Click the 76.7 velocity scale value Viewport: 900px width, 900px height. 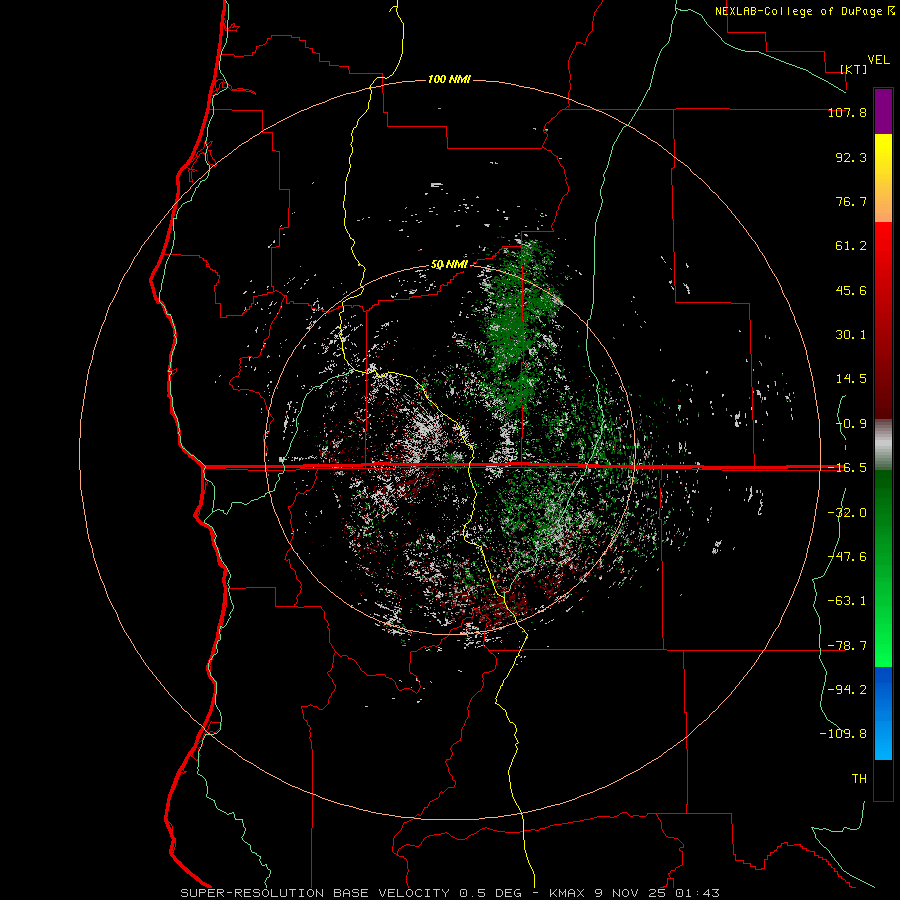[x=851, y=201]
